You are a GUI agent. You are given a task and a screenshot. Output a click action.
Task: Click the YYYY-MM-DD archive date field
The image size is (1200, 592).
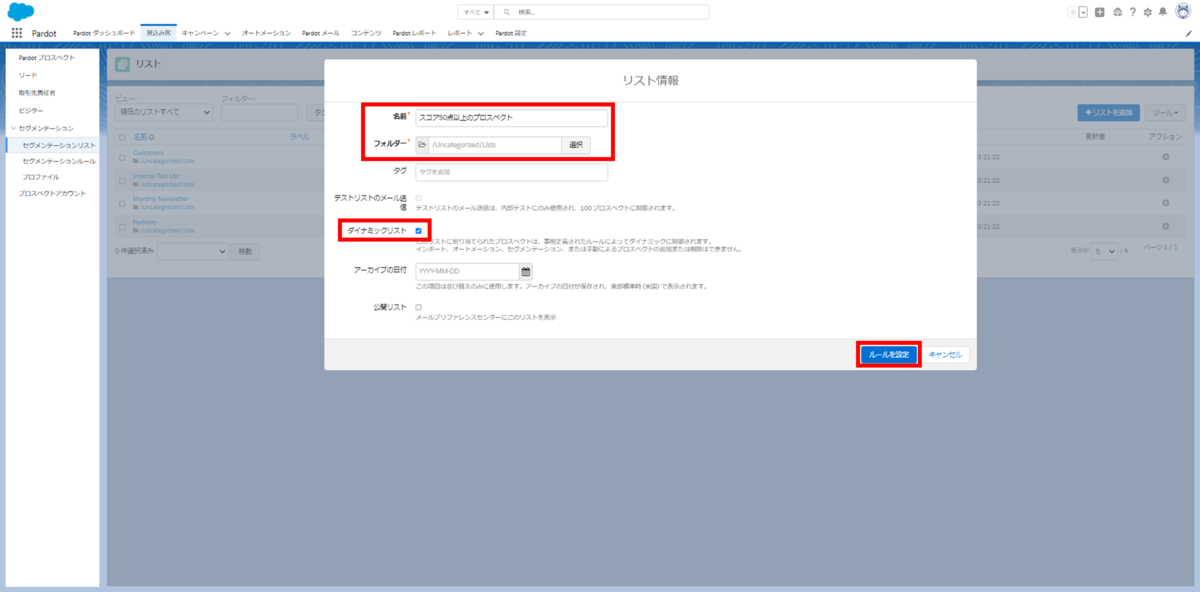[x=467, y=271]
